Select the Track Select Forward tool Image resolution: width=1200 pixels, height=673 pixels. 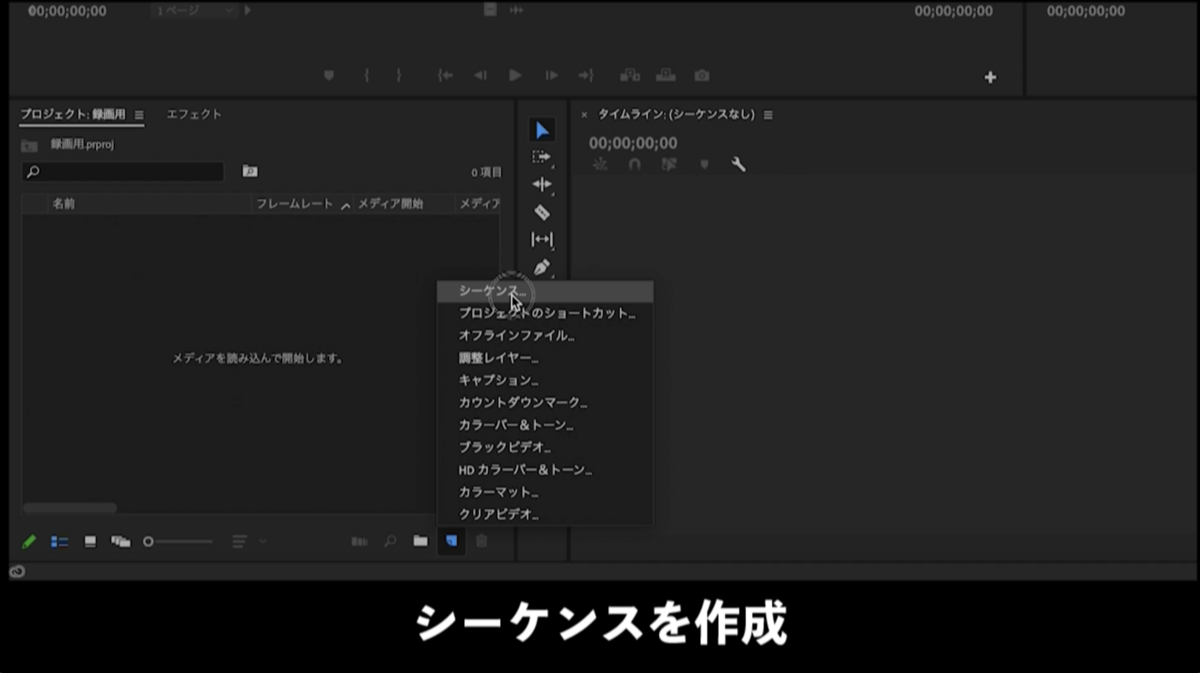coord(541,157)
